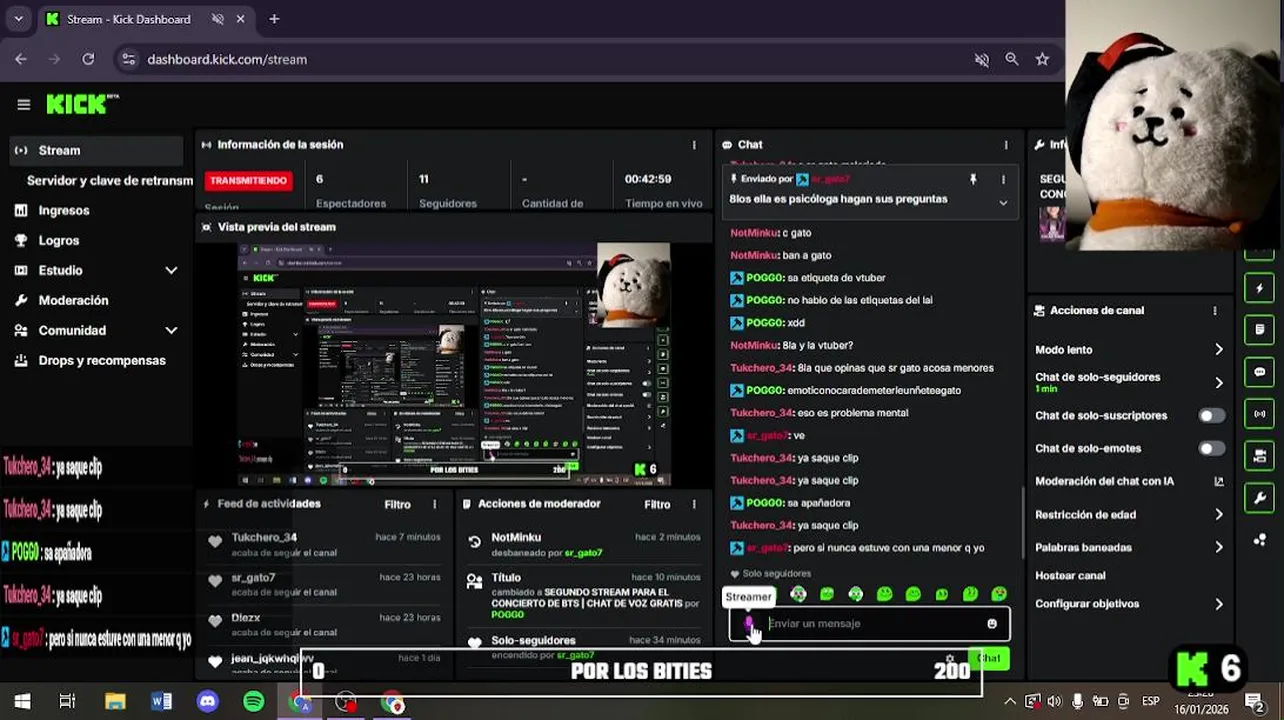Viewport: 1284px width, 720px height.
Task: Open Windows Start menu
Action: tap(22, 702)
